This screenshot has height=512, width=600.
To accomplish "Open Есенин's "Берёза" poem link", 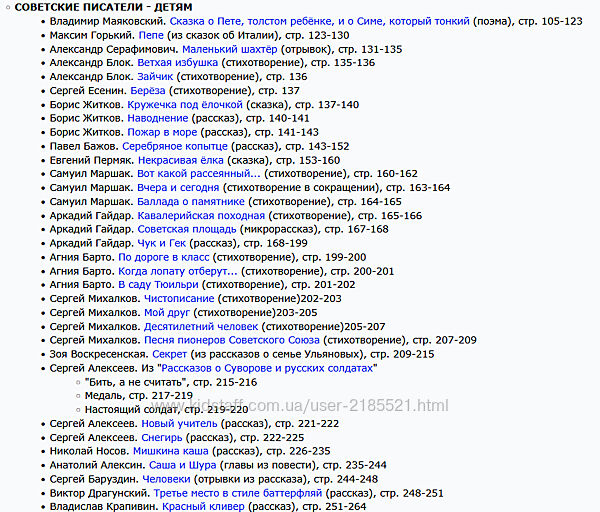I will click(x=149, y=90).
